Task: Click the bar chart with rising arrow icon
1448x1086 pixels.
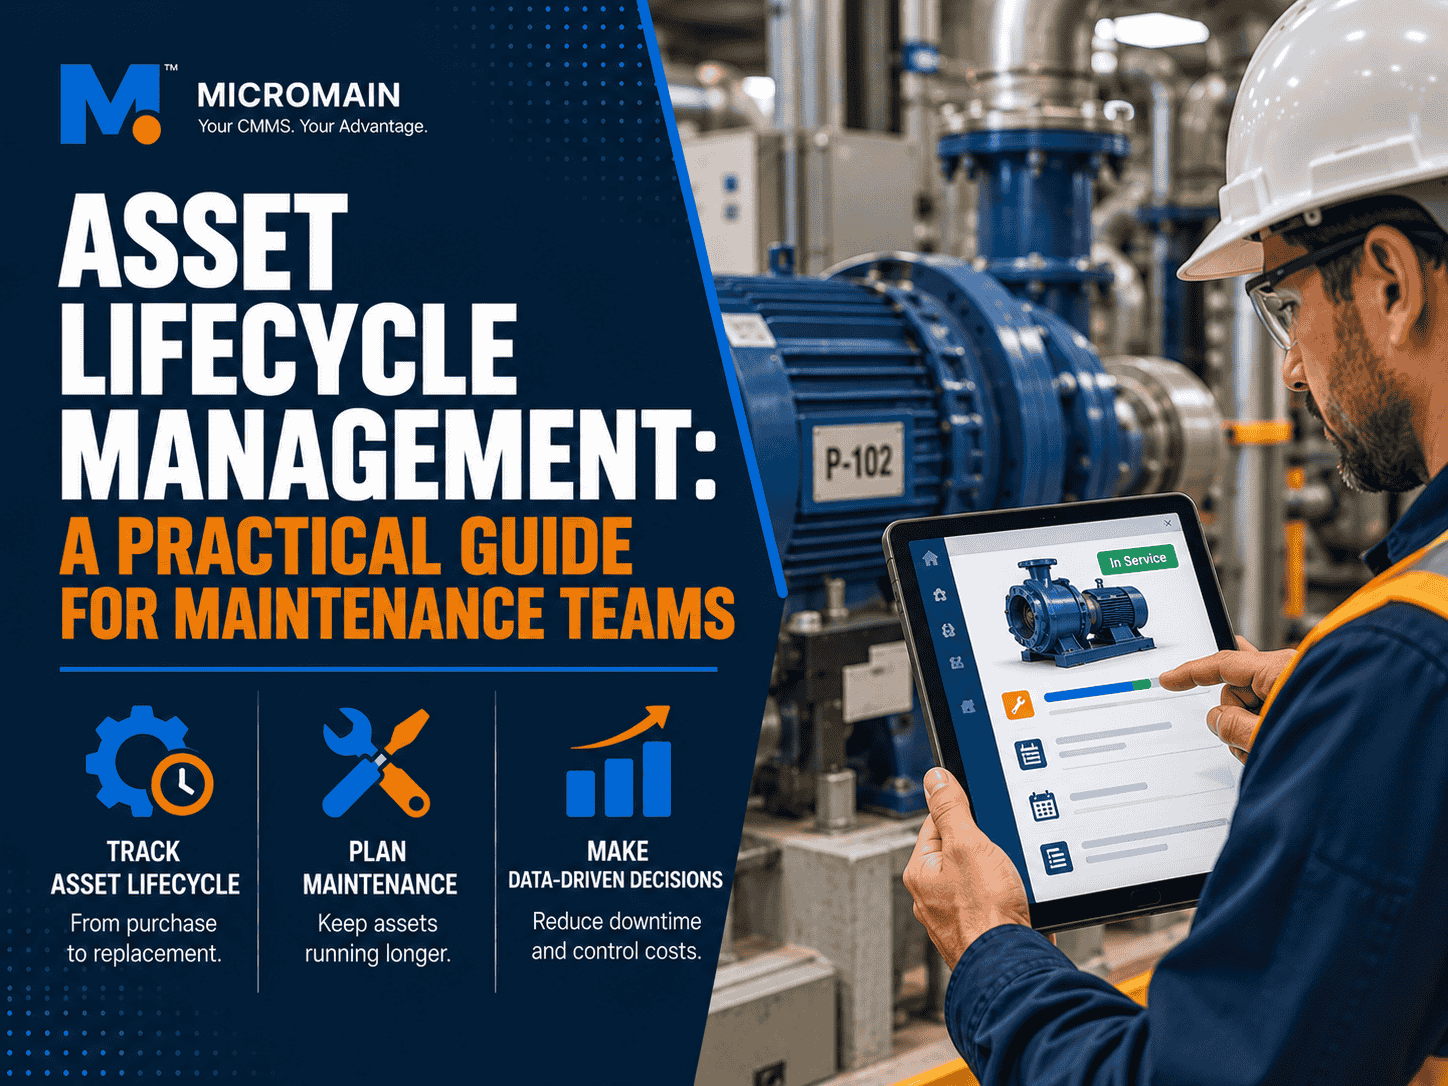Action: 618,761
